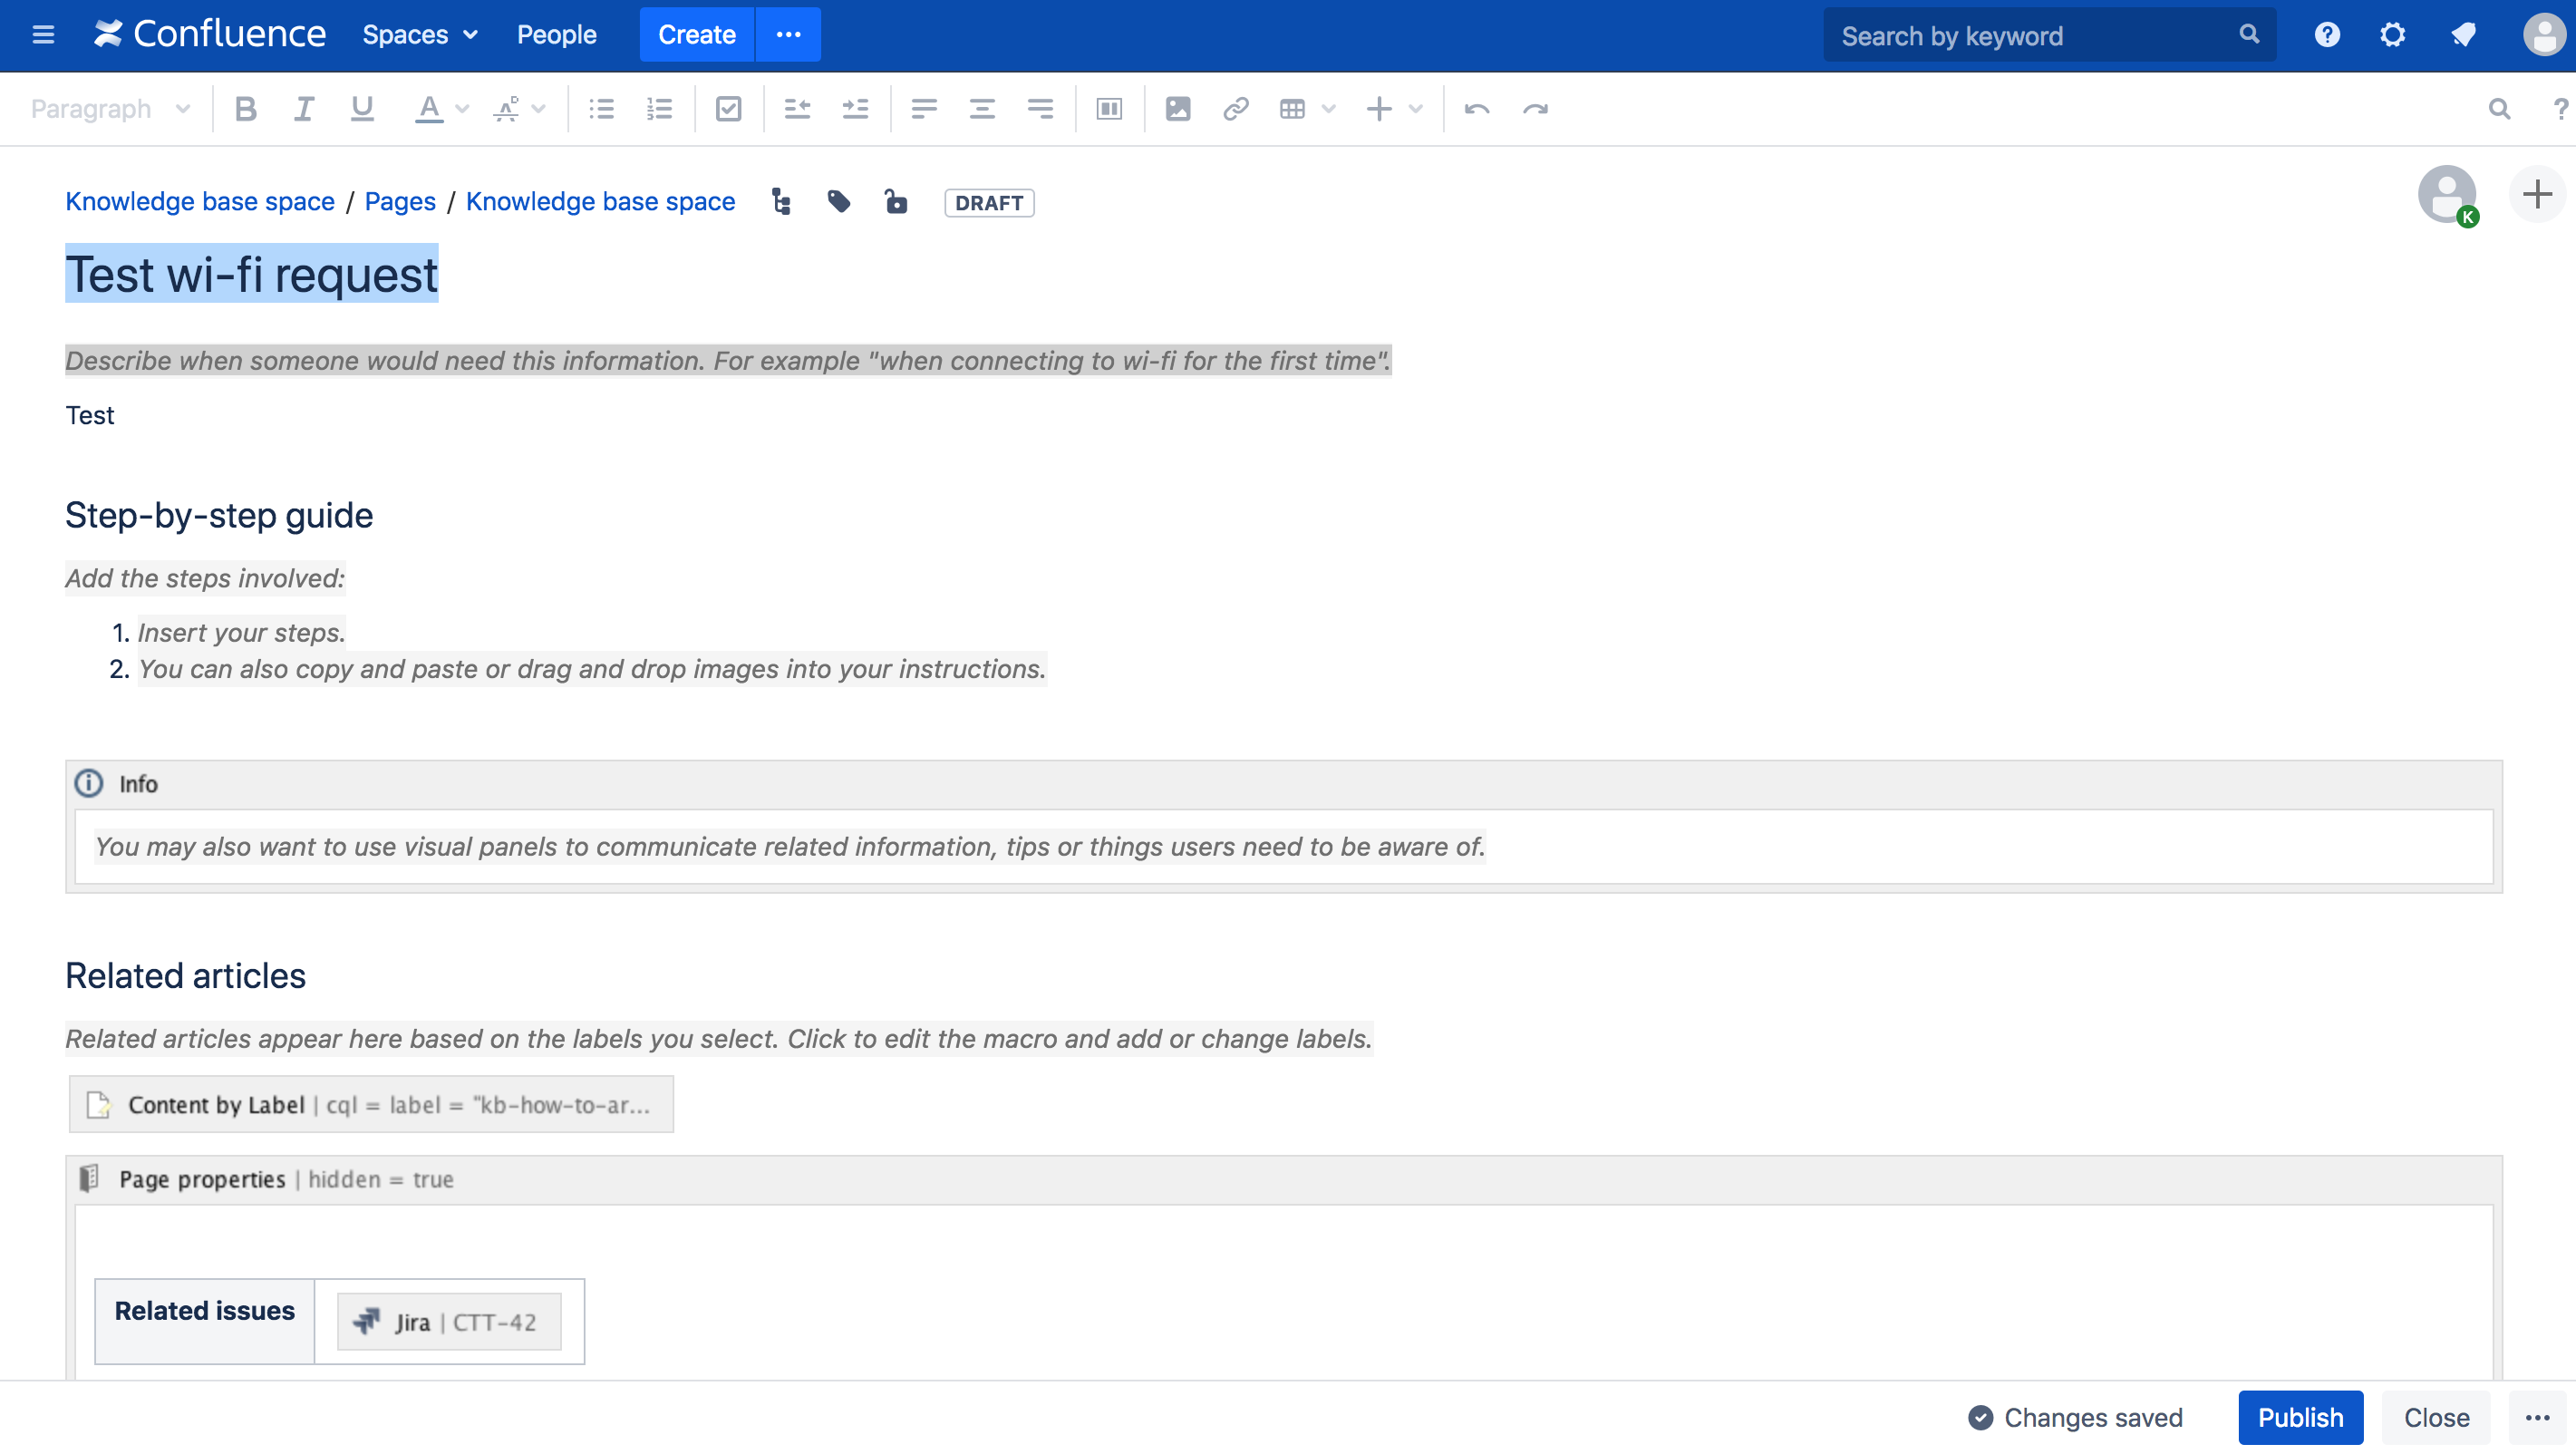Viewport: 2576px width, 1454px height.
Task: Open the Confluence main menu
Action: coord(44,32)
